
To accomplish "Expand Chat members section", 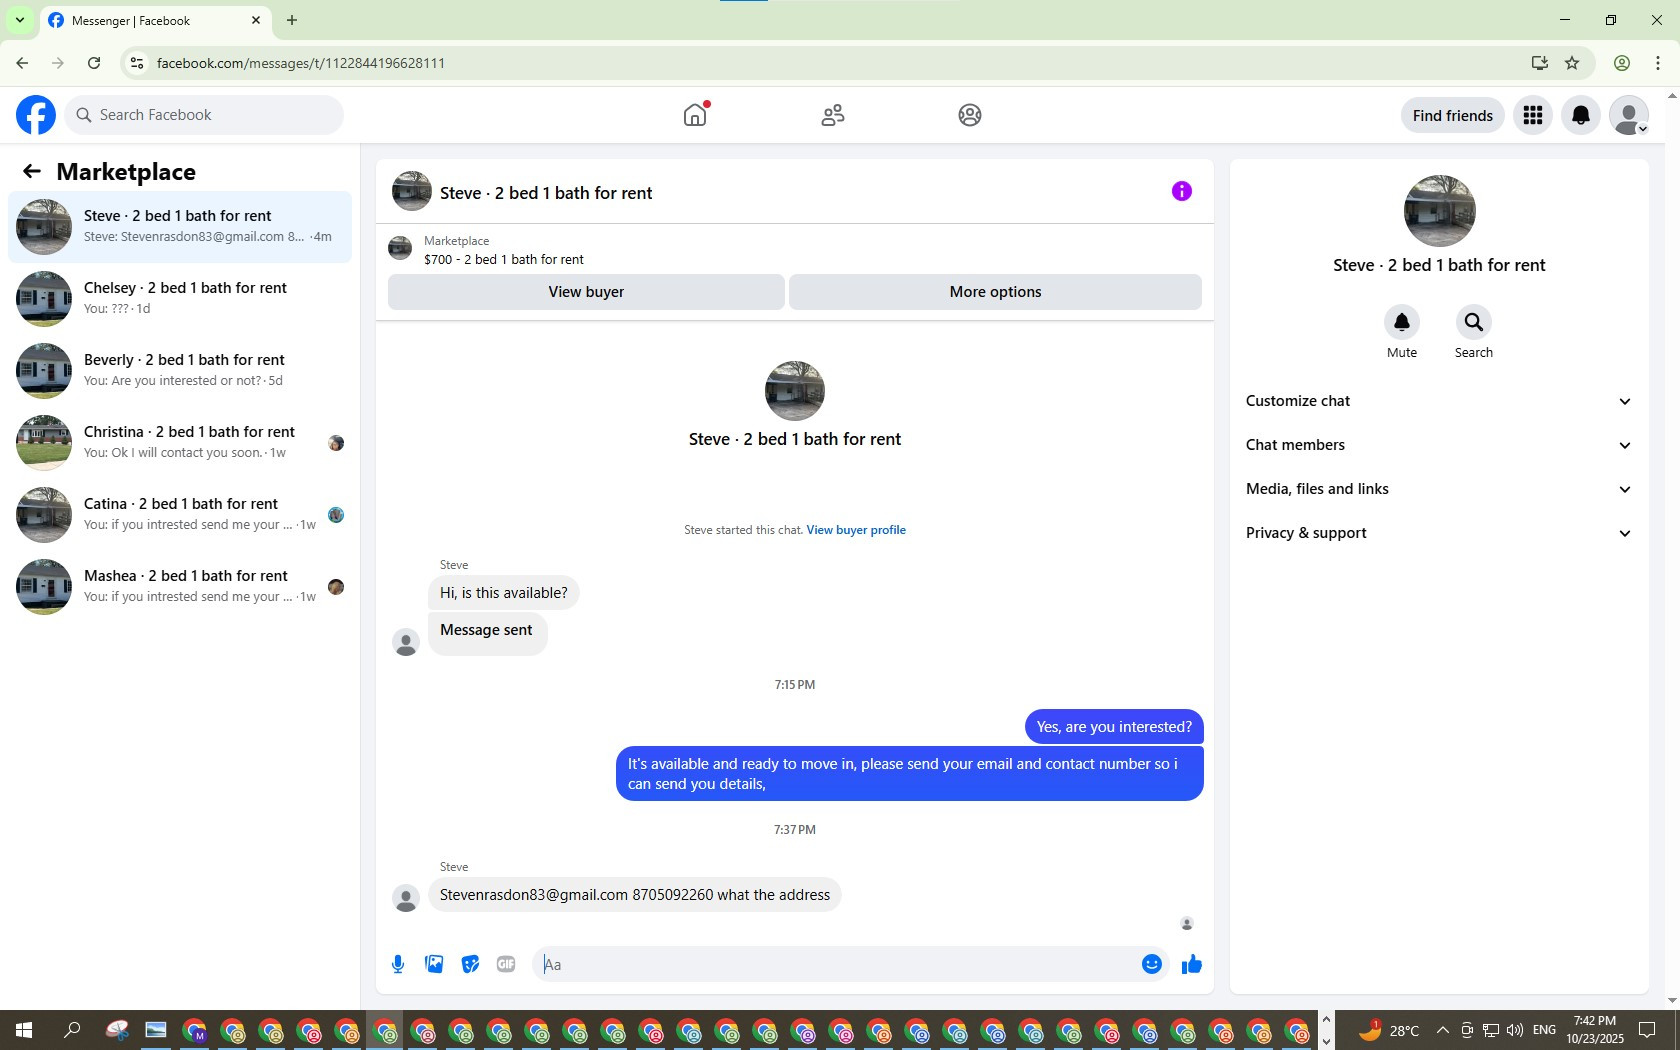I will point(1439,445).
